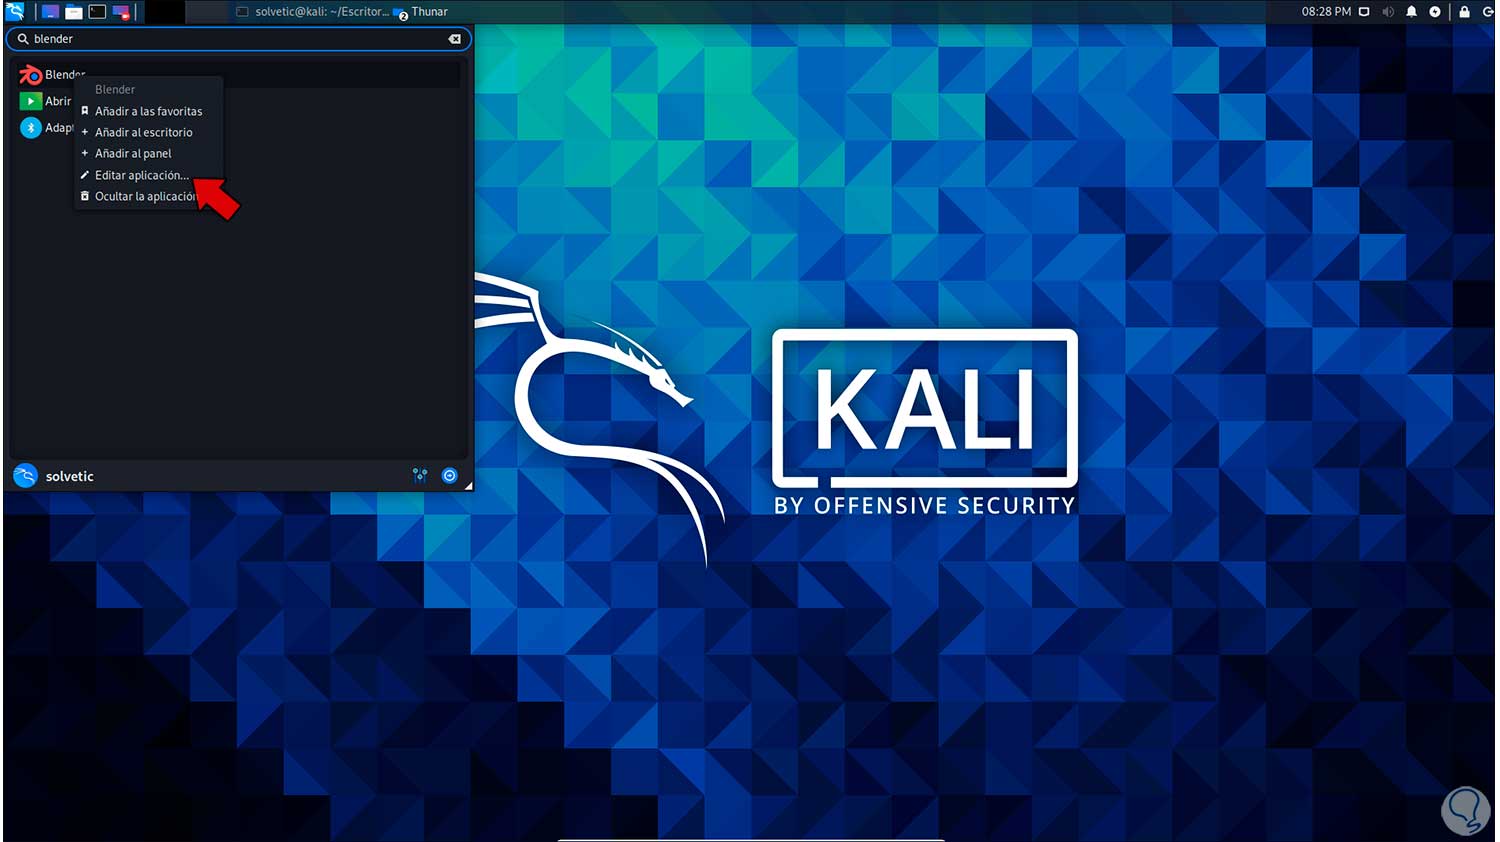Click the green Abrir run icon
This screenshot has height=842, width=1500.
pos(31,101)
